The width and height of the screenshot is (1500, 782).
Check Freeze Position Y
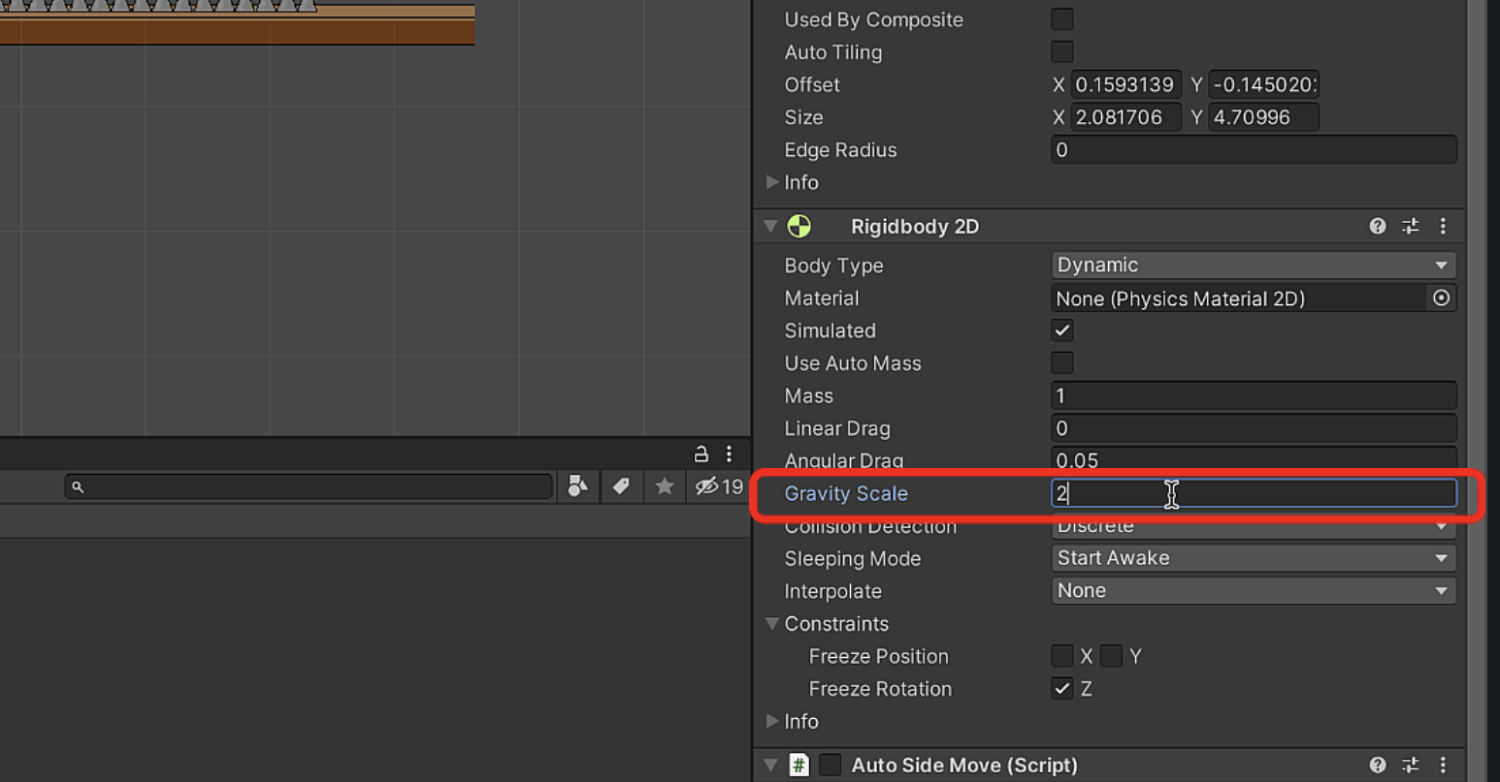point(1111,656)
